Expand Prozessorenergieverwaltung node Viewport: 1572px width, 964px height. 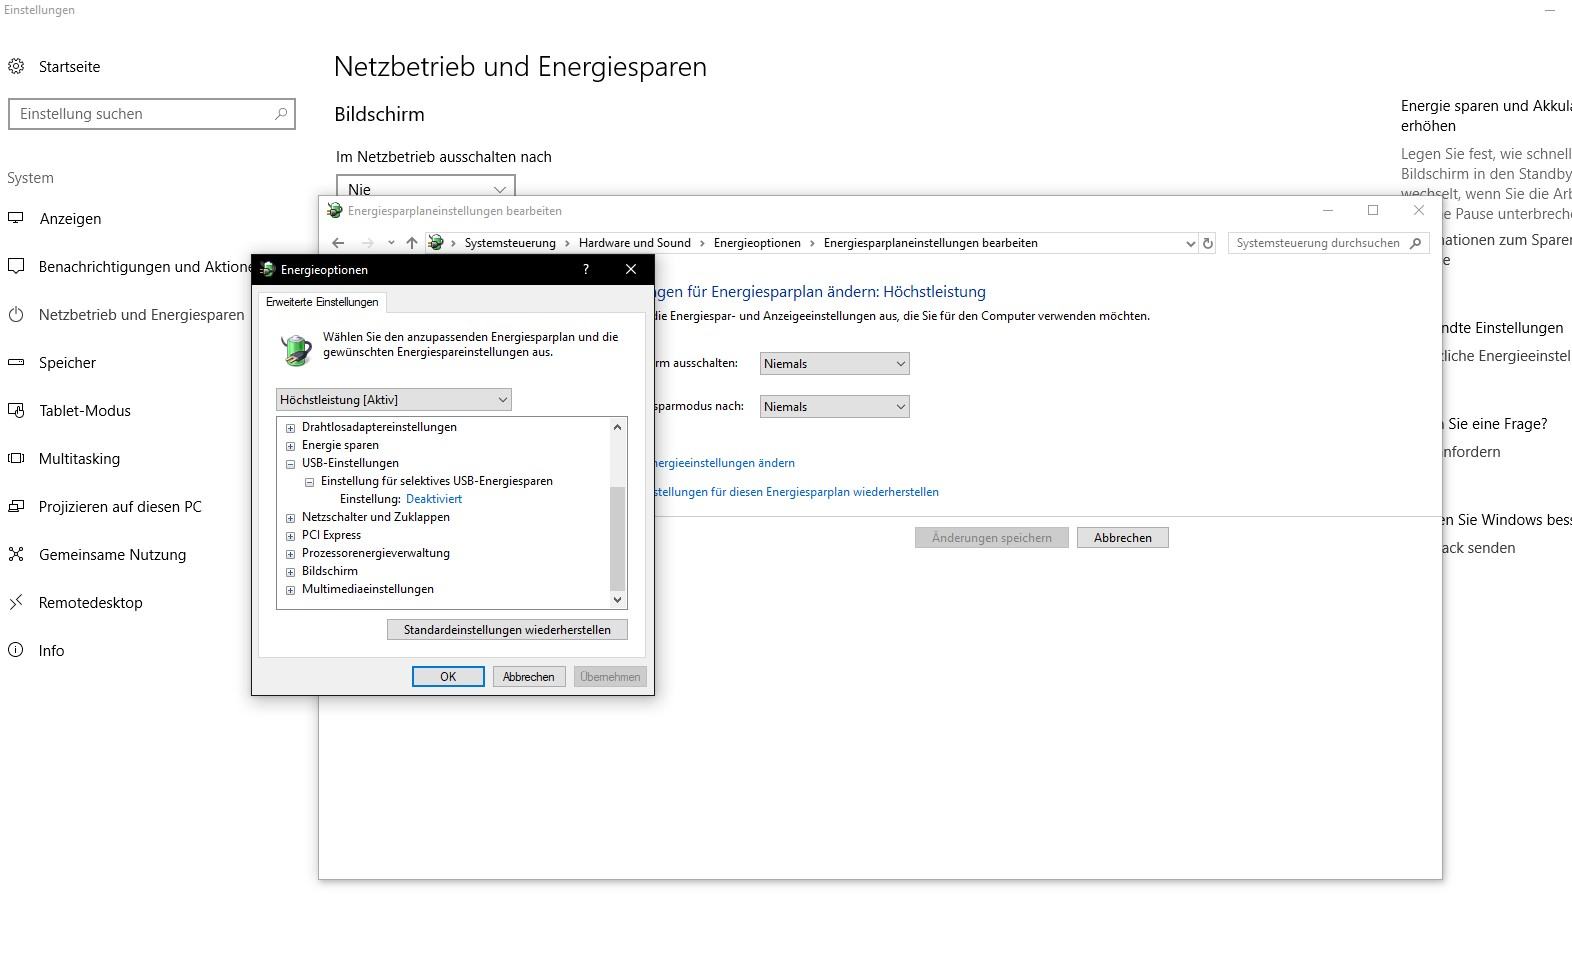pos(291,554)
